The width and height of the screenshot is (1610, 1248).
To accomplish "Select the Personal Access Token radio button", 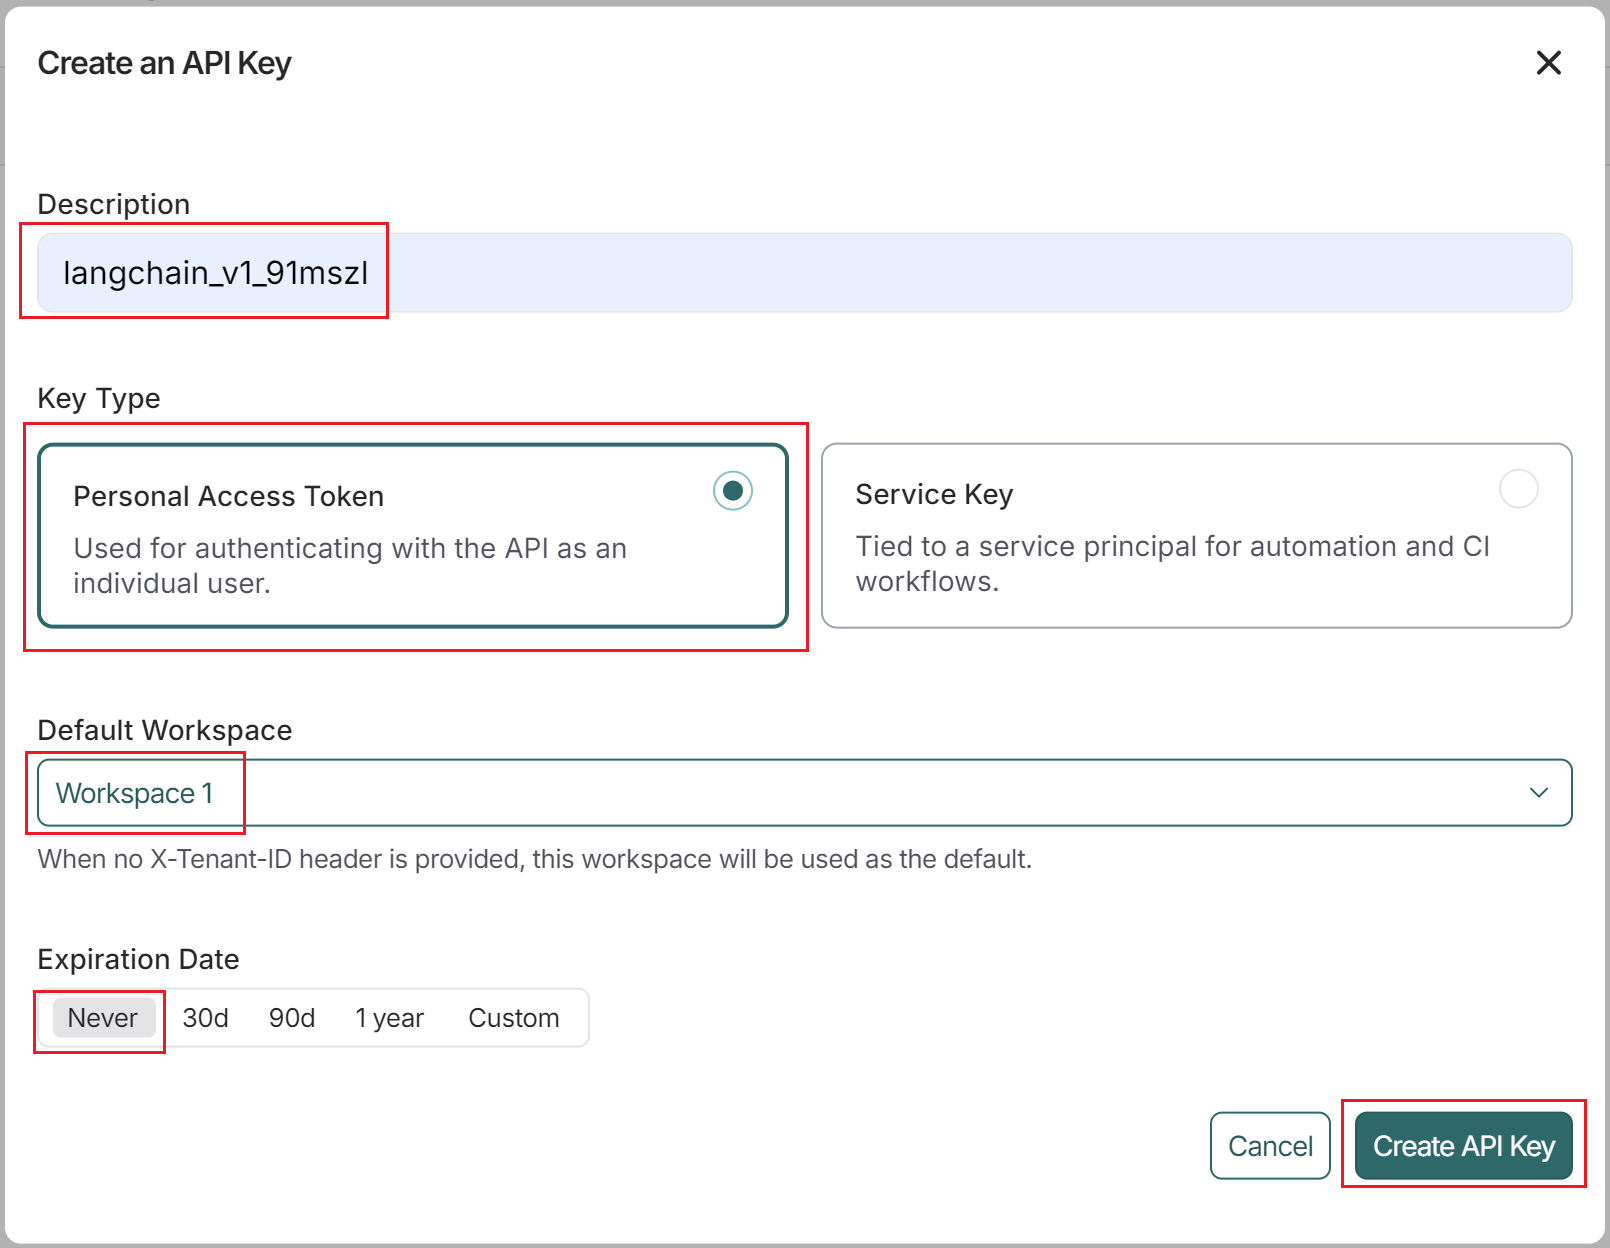I will (x=733, y=491).
